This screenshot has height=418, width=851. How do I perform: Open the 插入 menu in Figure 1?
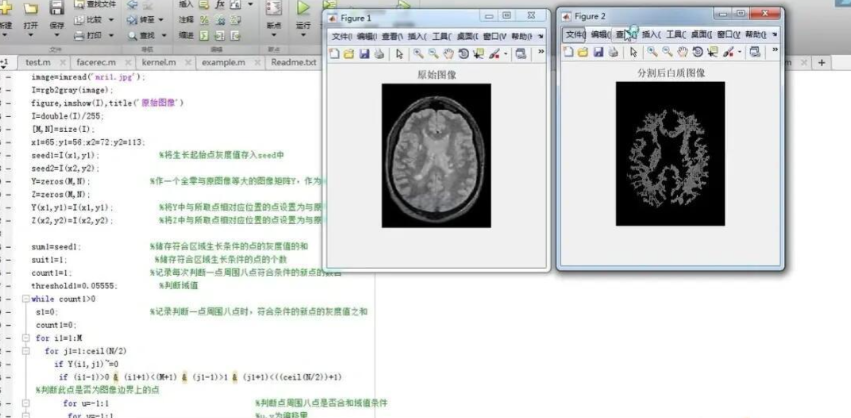pyautogui.click(x=417, y=36)
